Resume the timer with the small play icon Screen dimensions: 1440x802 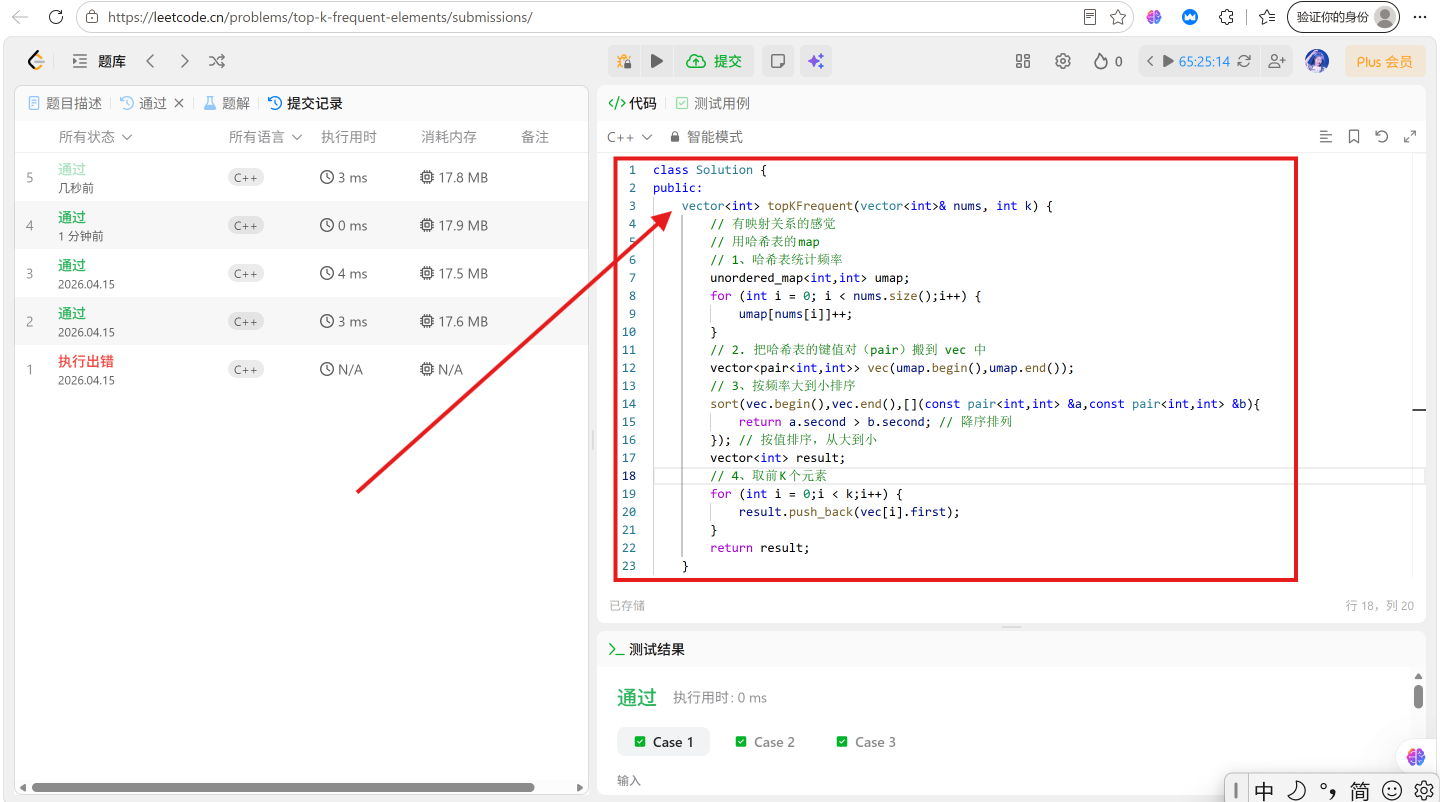[x=1168, y=61]
